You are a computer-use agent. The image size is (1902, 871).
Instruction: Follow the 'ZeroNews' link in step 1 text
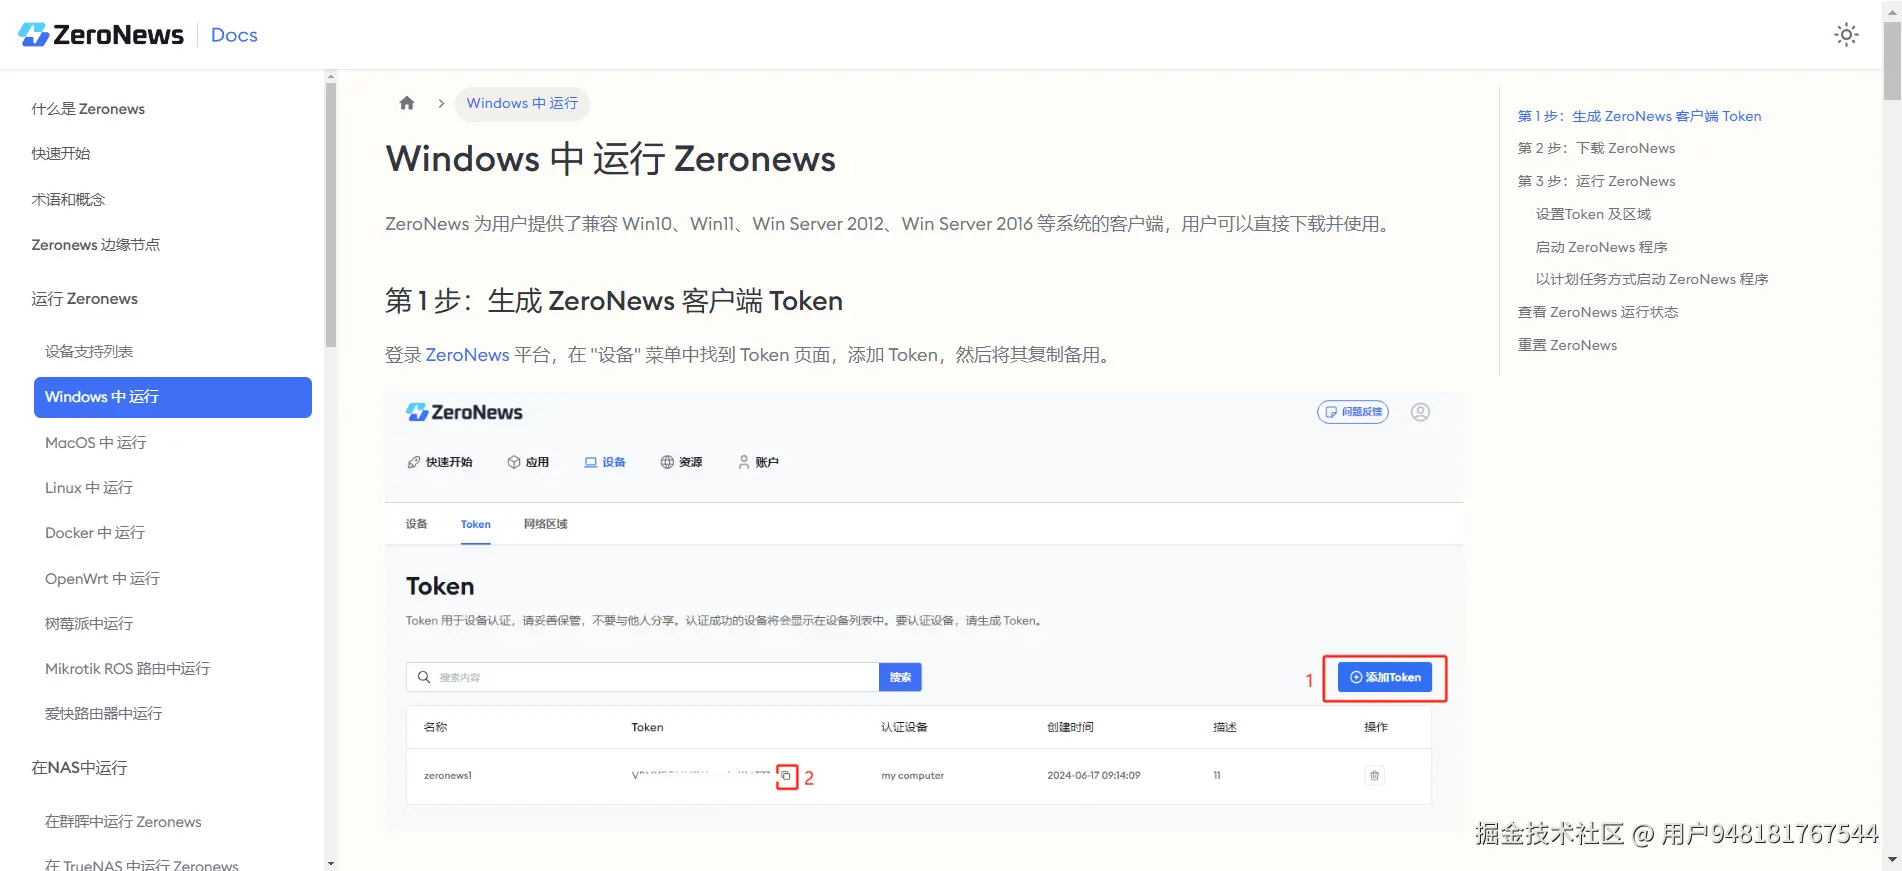point(467,355)
